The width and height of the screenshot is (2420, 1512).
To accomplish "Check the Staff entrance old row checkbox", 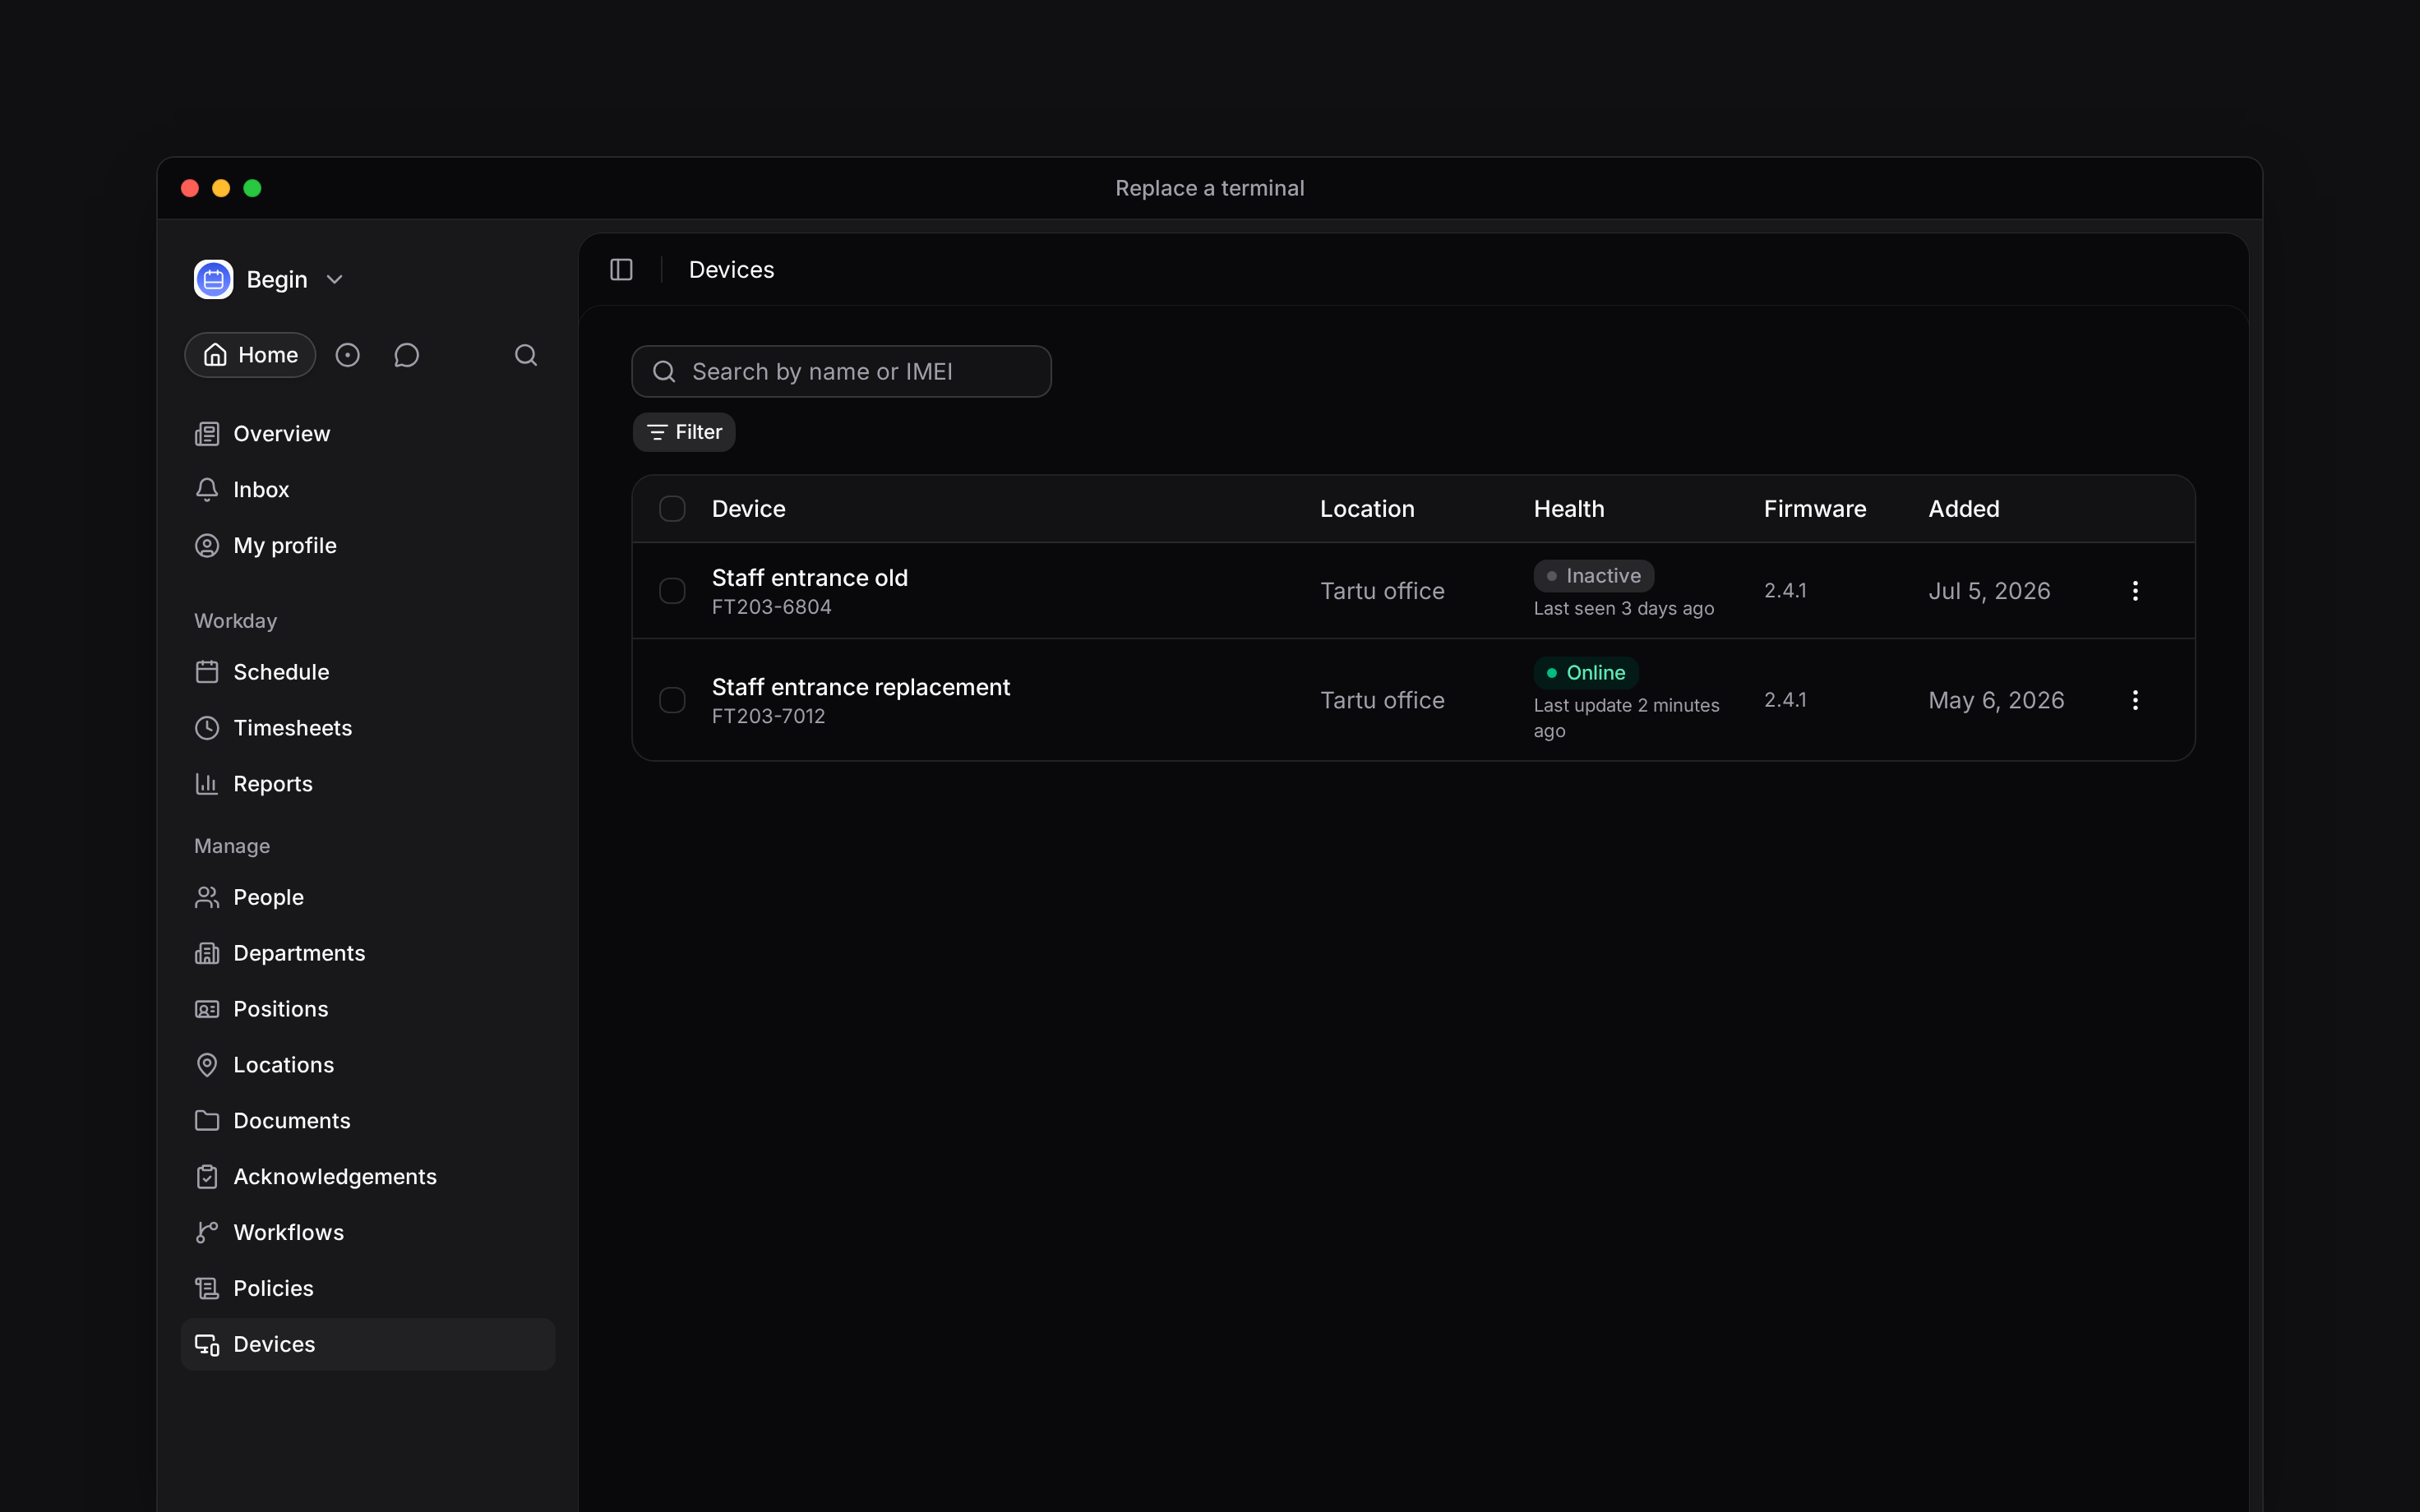I will pyautogui.click(x=672, y=591).
